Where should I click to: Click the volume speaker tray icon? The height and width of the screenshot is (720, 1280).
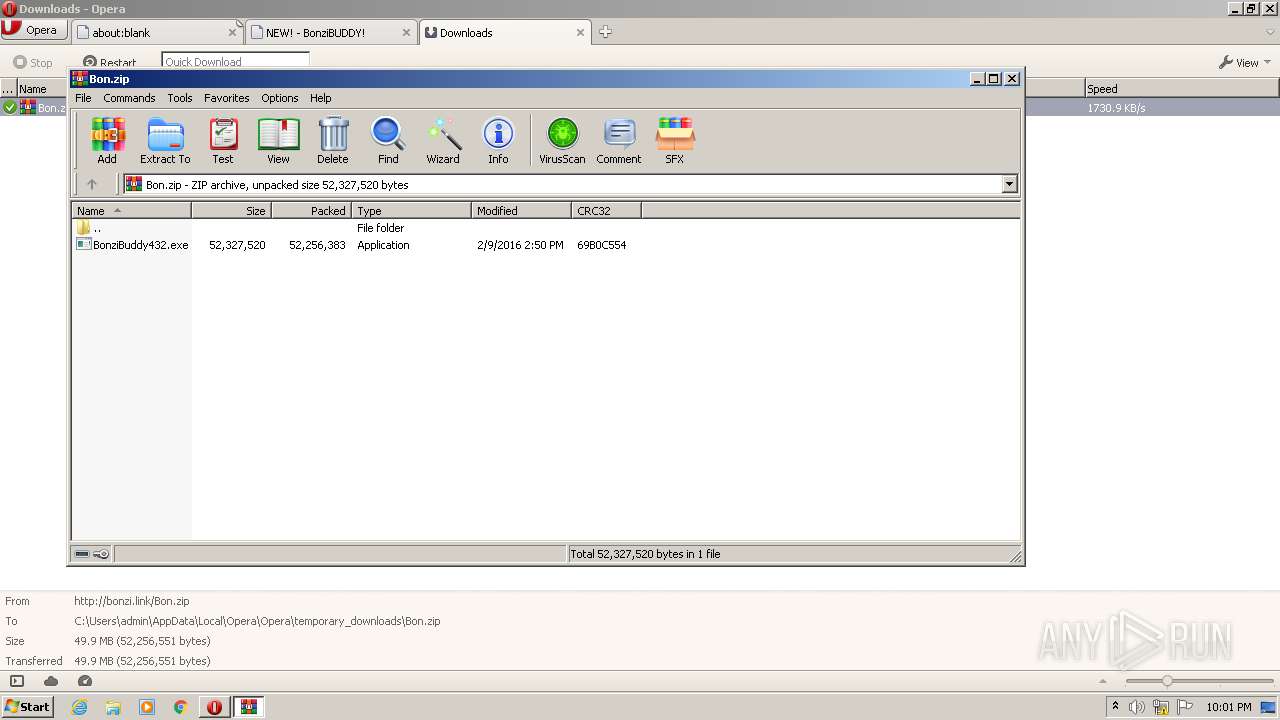[1137, 707]
